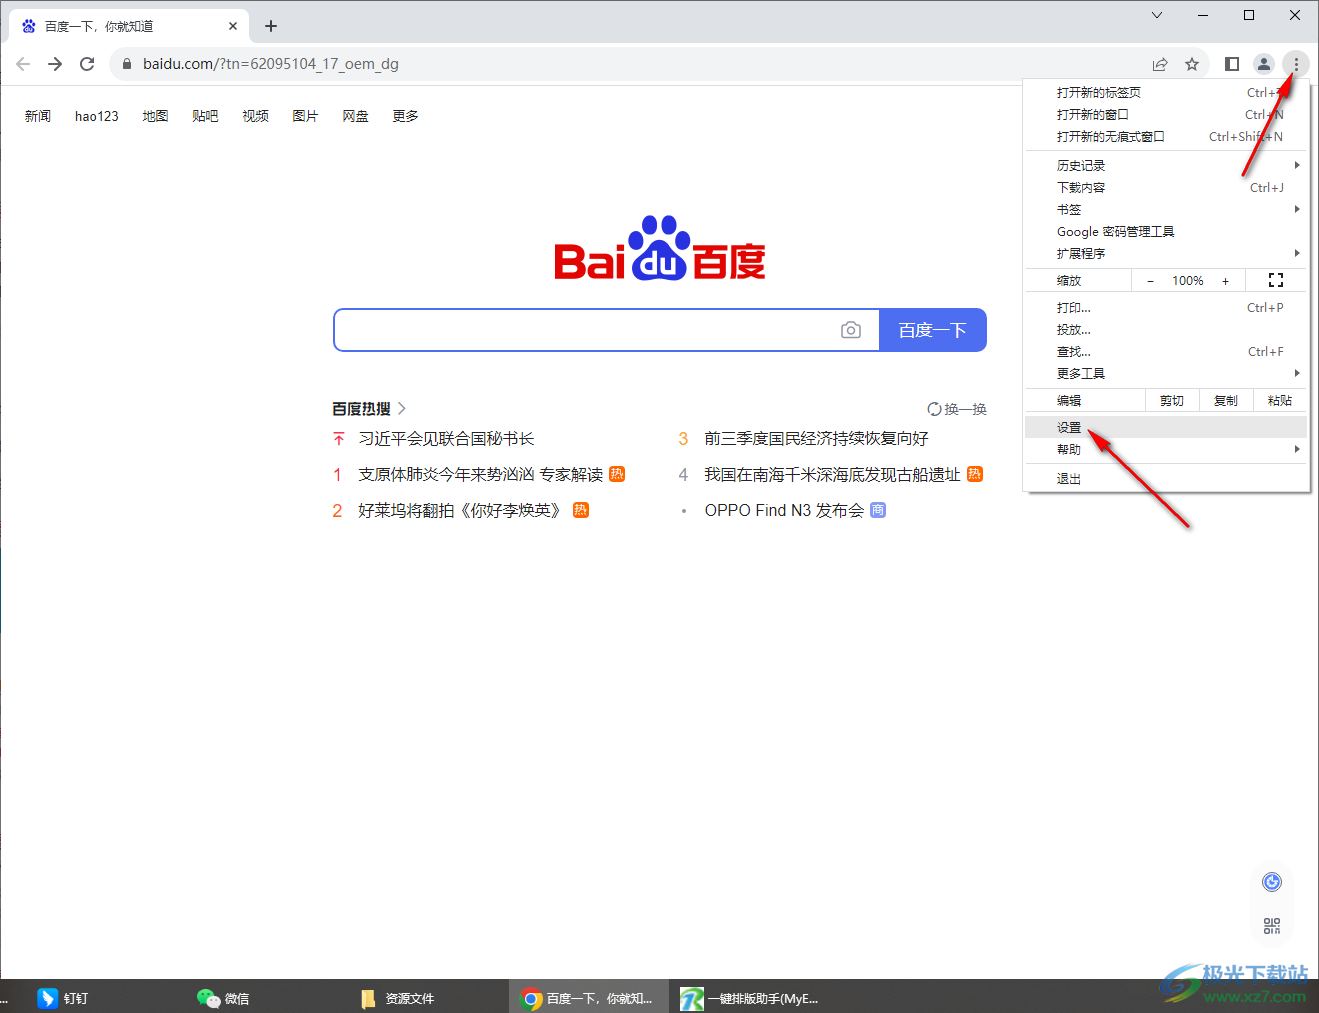Screen dimensions: 1319x1013
Task: Click the three-dot Chrome menu button
Action: (x=1296, y=64)
